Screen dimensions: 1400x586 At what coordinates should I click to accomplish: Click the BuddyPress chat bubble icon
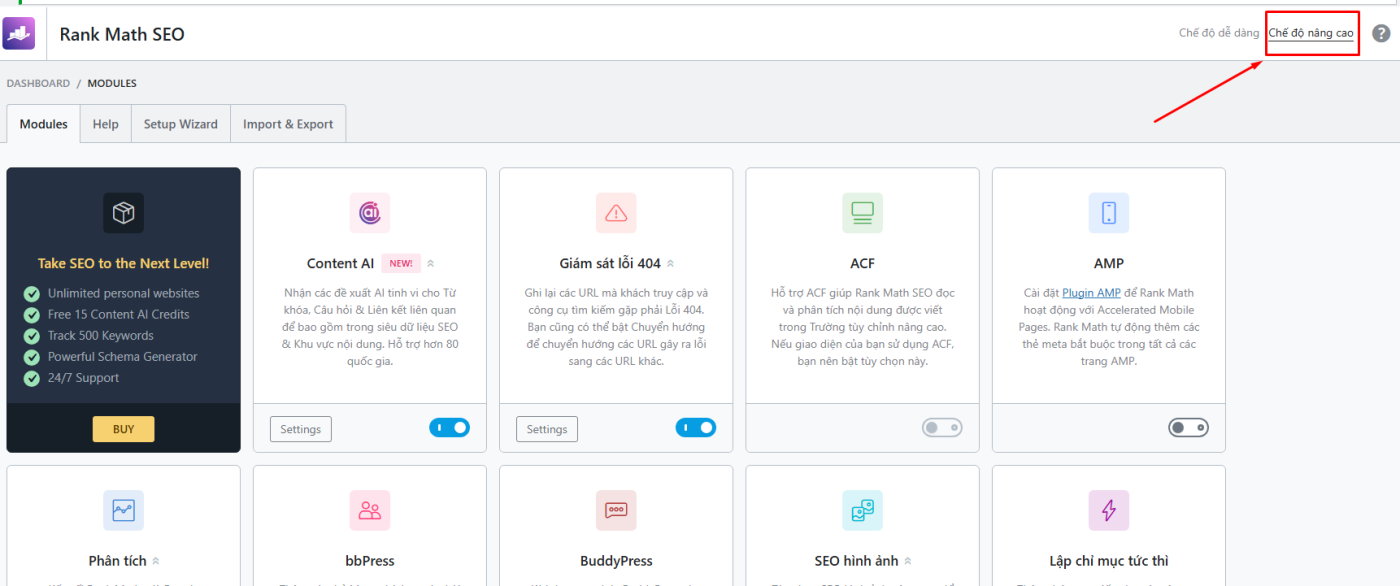pos(616,510)
